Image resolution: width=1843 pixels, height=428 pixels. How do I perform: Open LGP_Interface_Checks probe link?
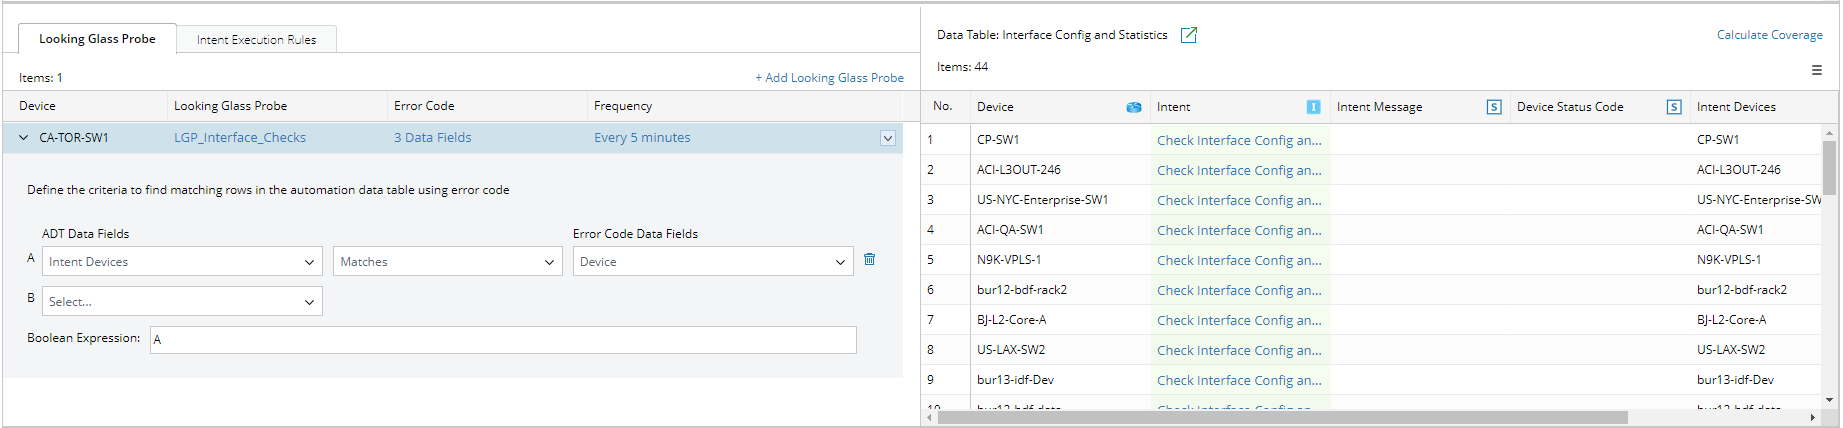click(x=240, y=138)
